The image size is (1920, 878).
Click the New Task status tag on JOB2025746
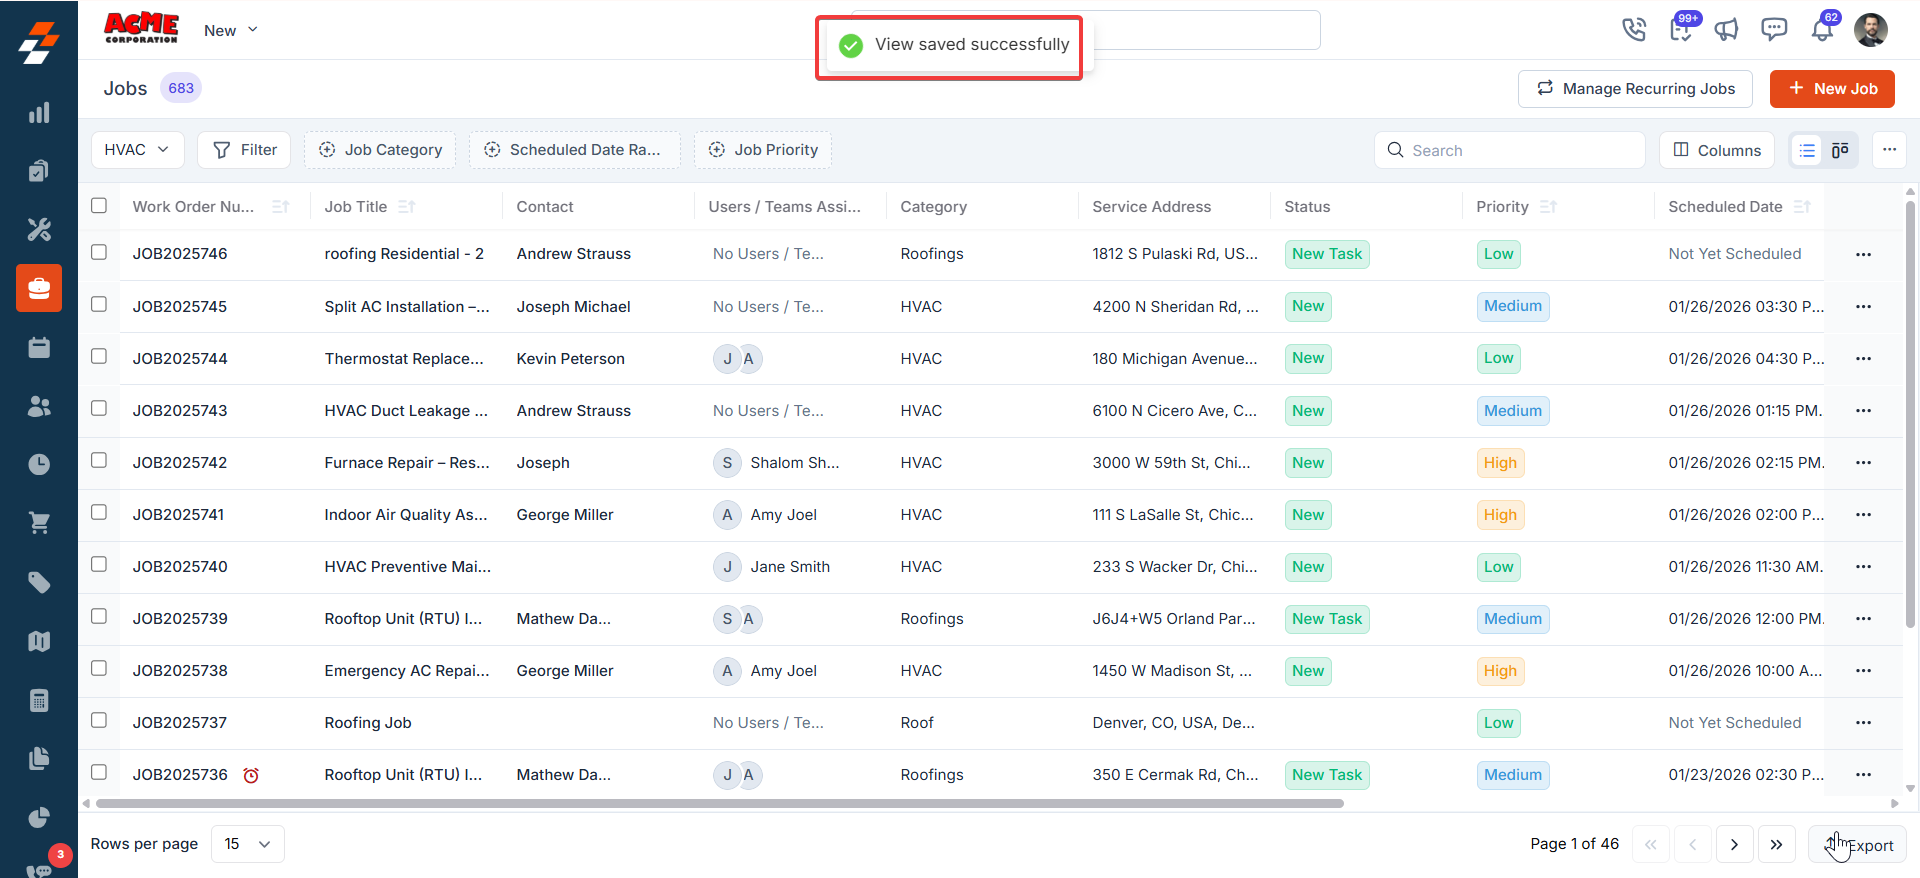[x=1327, y=254]
